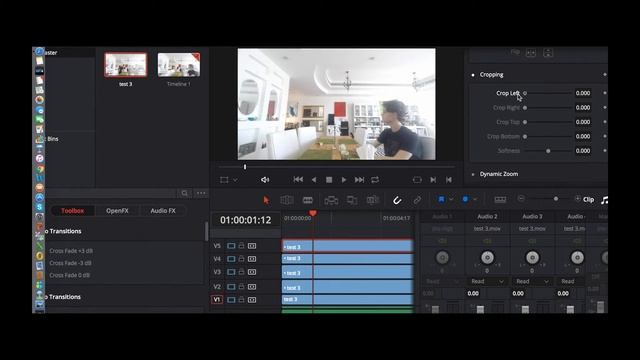Viewport: 640px width, 360px height.
Task: Activate the Trim Edit Mode tool
Action: (x=287, y=200)
